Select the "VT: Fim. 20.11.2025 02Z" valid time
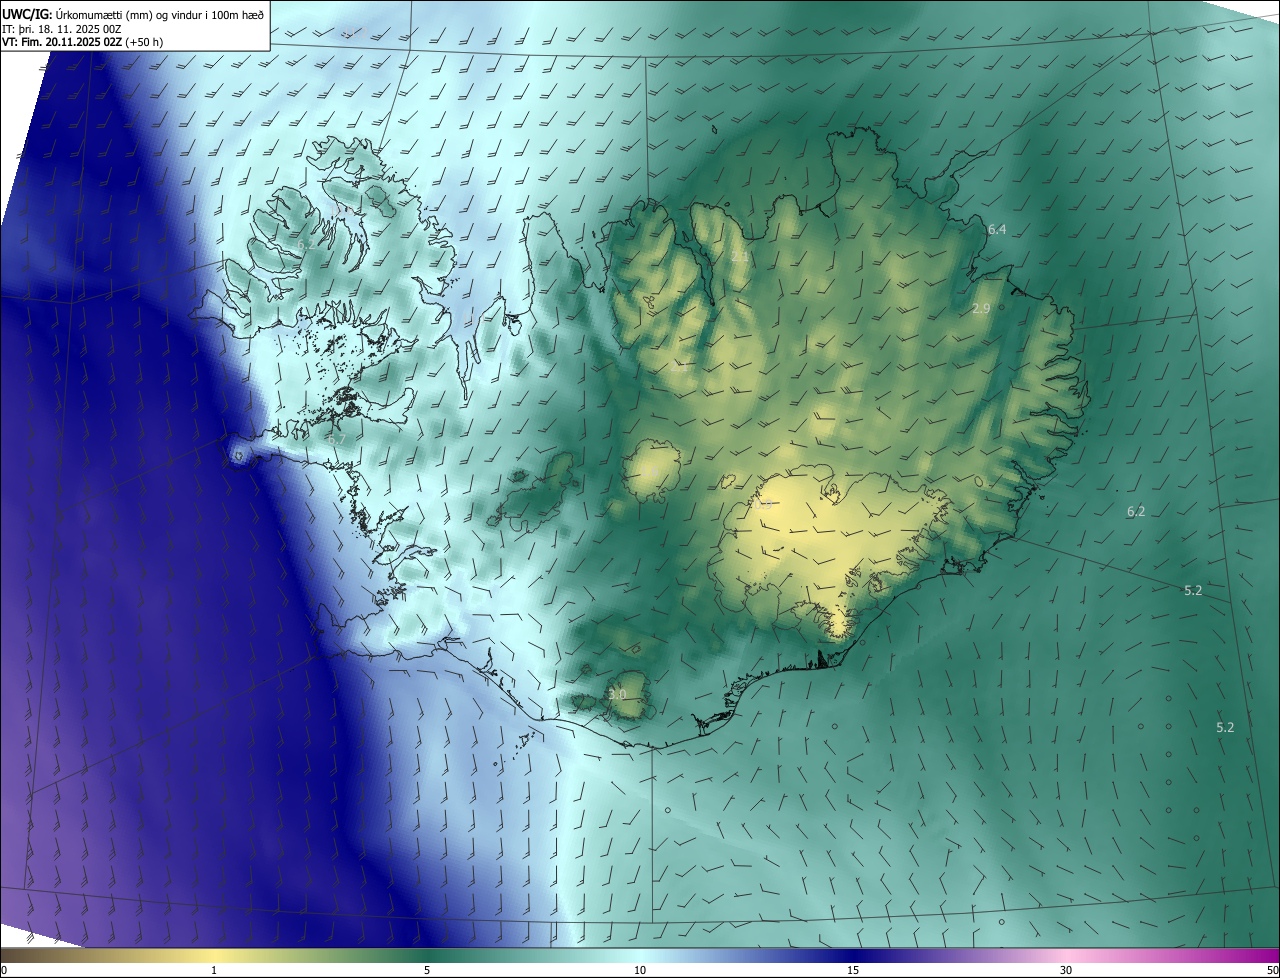Image resolution: width=1280 pixels, height=978 pixels. (x=61, y=42)
